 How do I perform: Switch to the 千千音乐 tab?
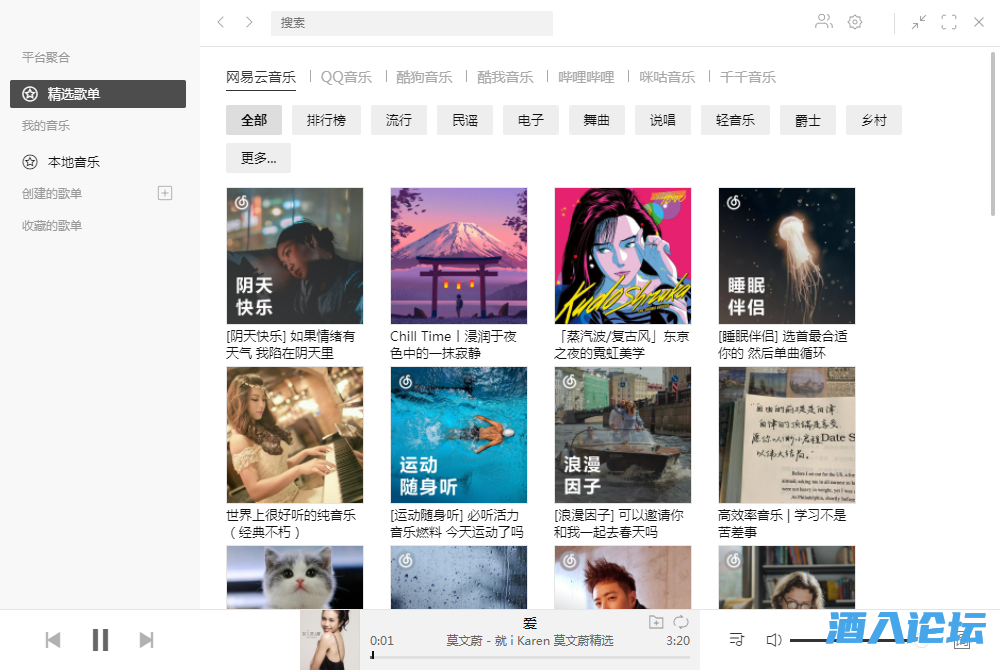748,77
